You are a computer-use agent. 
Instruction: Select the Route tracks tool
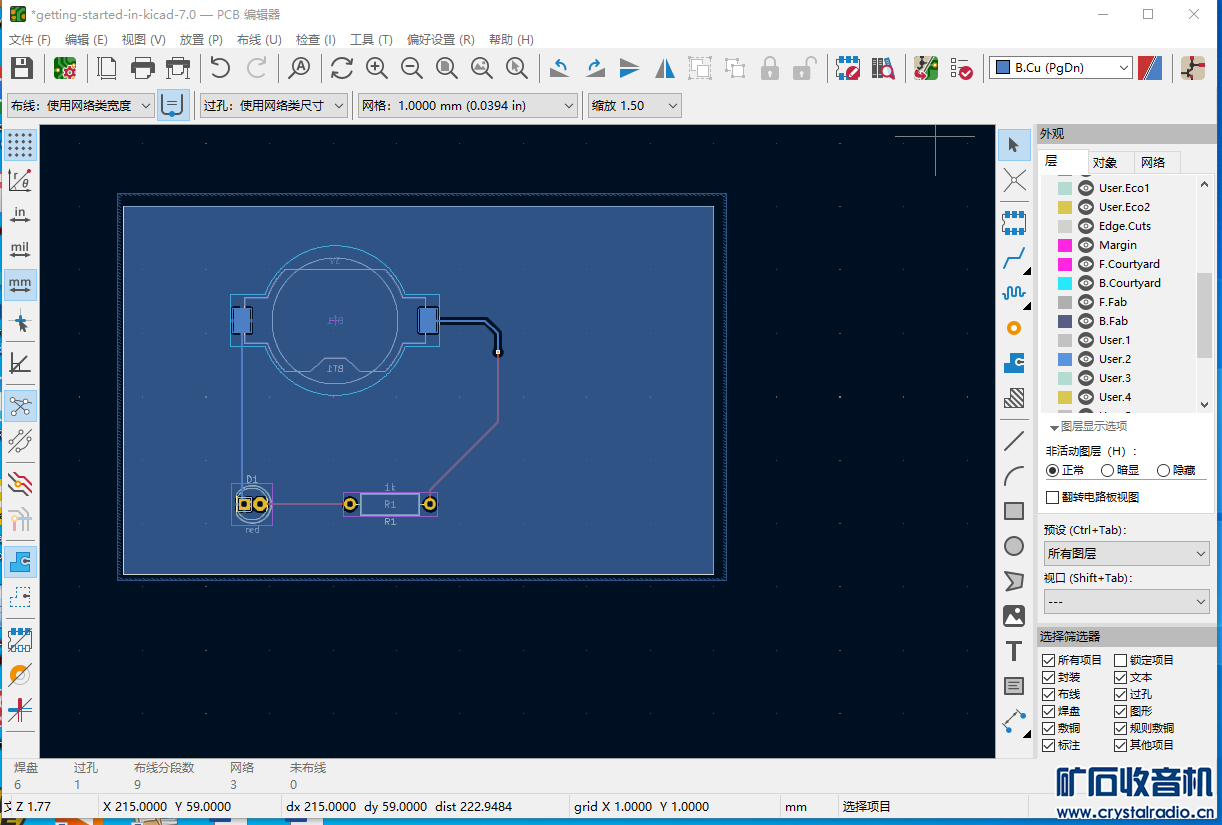pos(1014,259)
